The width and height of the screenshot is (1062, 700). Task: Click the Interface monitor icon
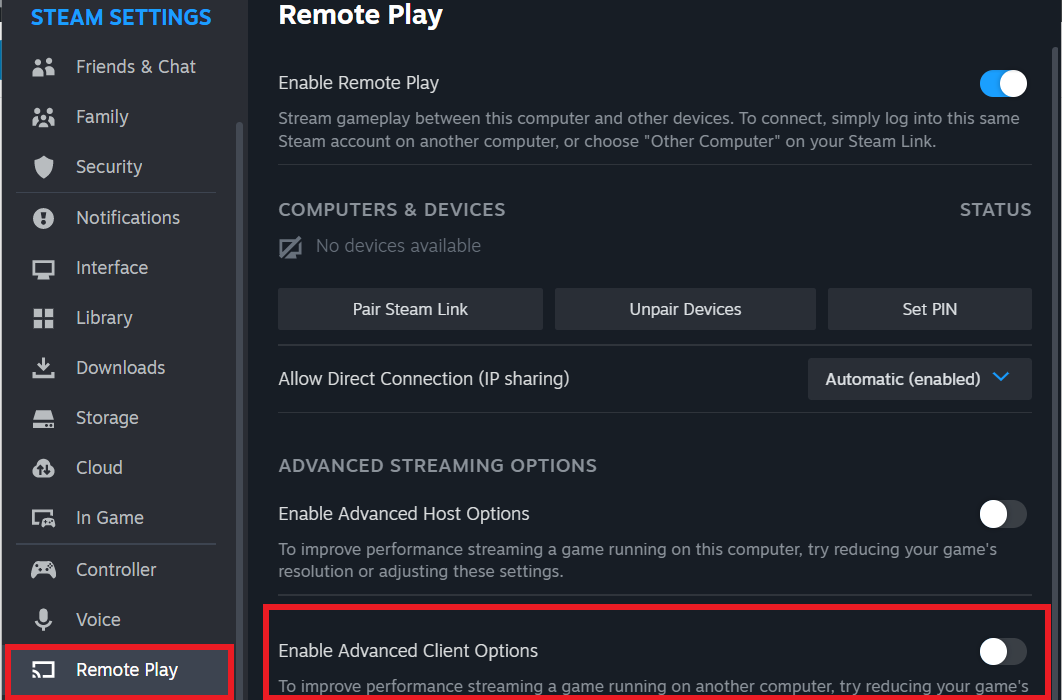tap(44, 267)
